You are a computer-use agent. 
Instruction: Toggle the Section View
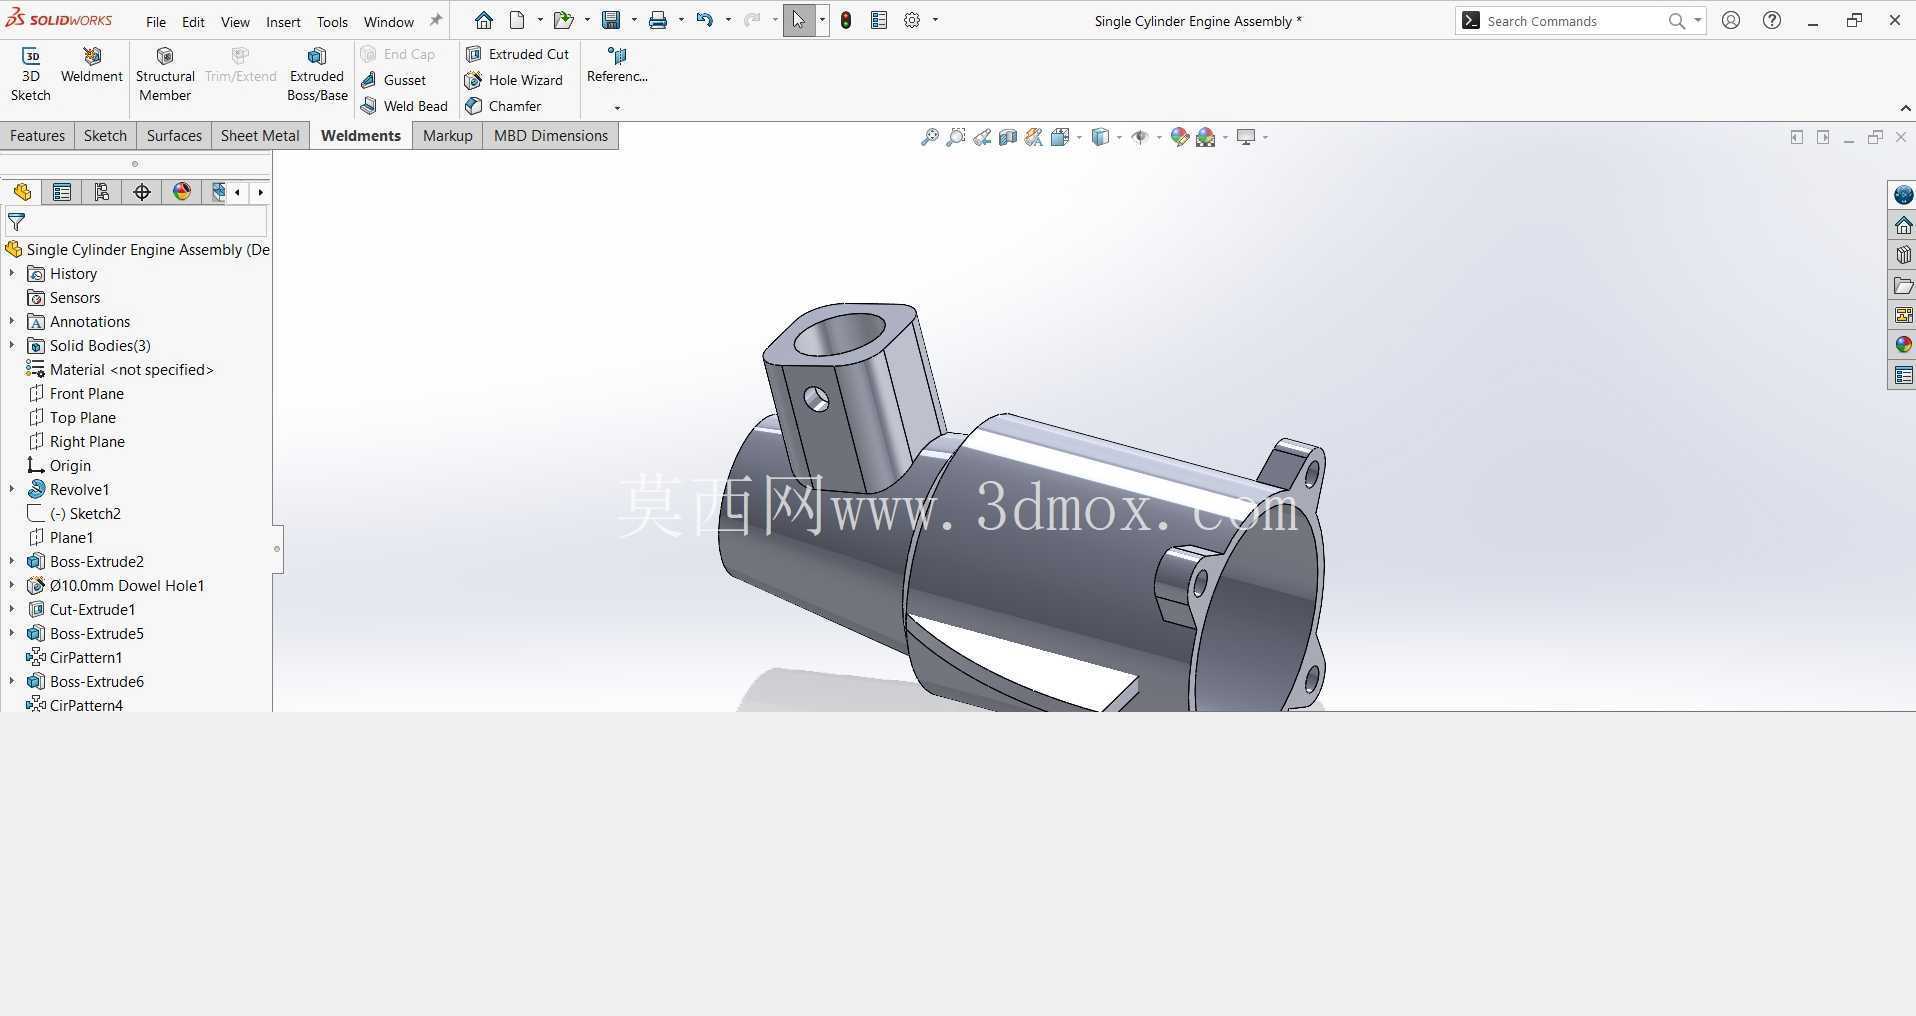1008,137
